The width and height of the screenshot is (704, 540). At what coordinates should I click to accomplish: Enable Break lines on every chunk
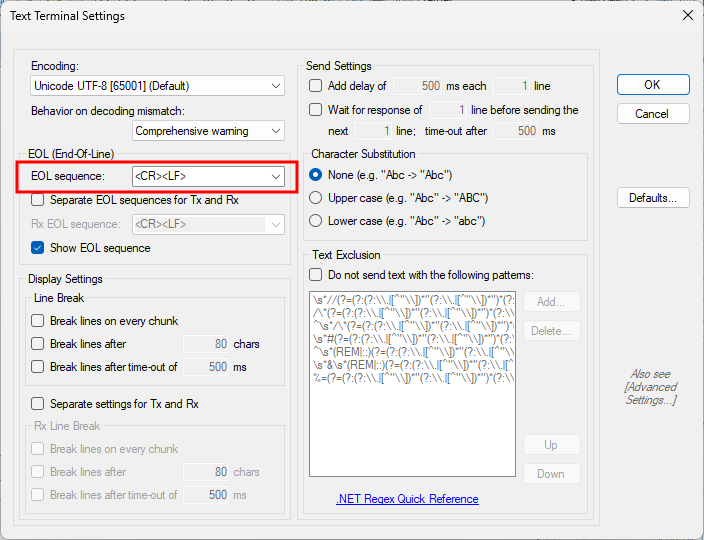[x=38, y=321]
